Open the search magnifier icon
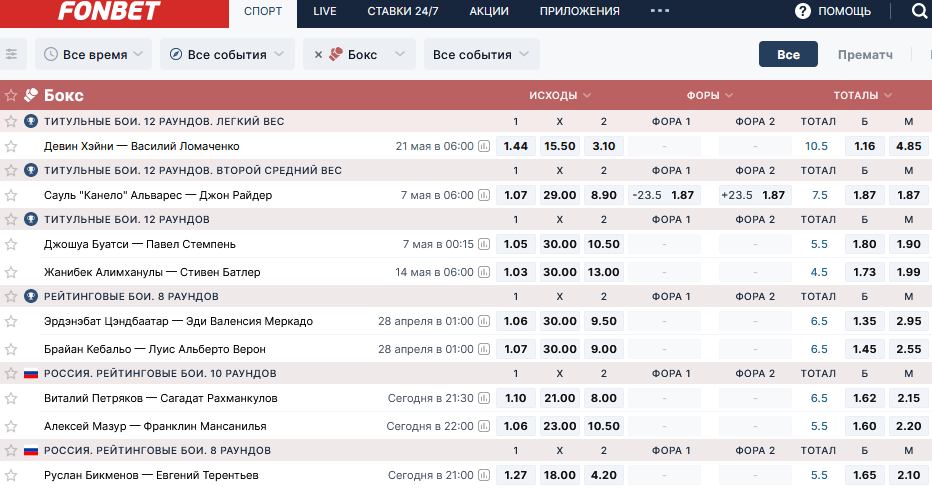The height and width of the screenshot is (488, 932). [920, 11]
